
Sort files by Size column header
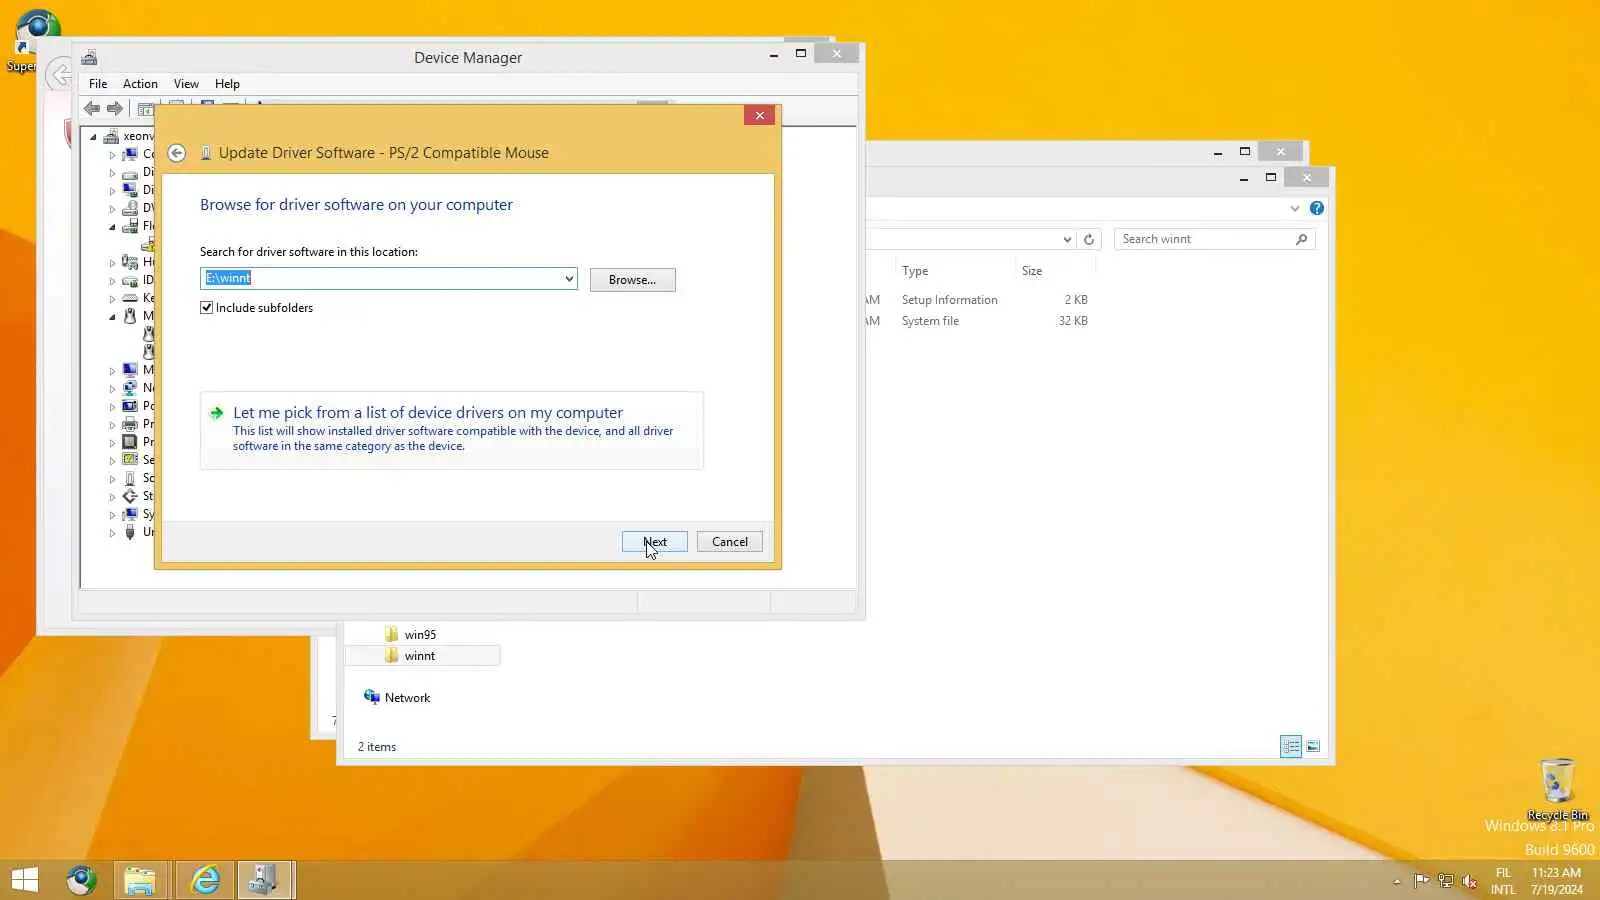click(x=1055, y=271)
